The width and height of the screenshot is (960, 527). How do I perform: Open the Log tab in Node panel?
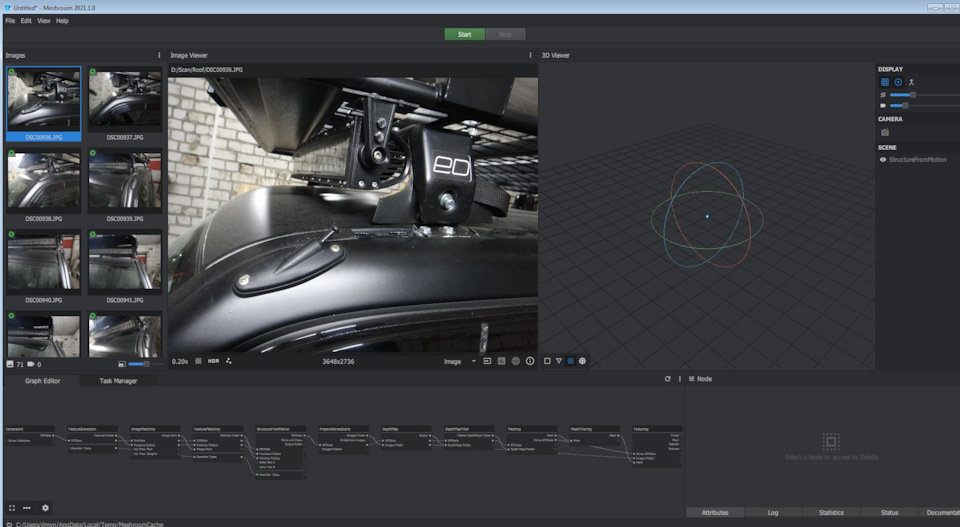(773, 512)
